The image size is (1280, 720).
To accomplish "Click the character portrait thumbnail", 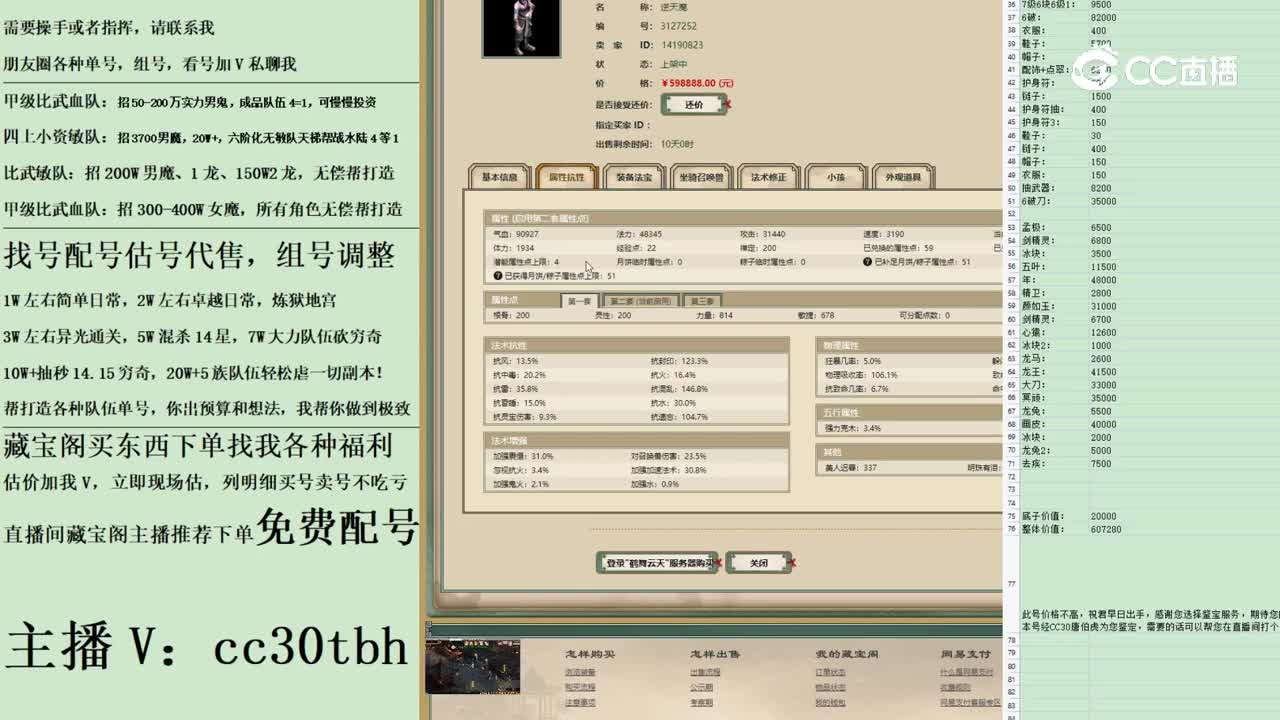I will click(521, 28).
